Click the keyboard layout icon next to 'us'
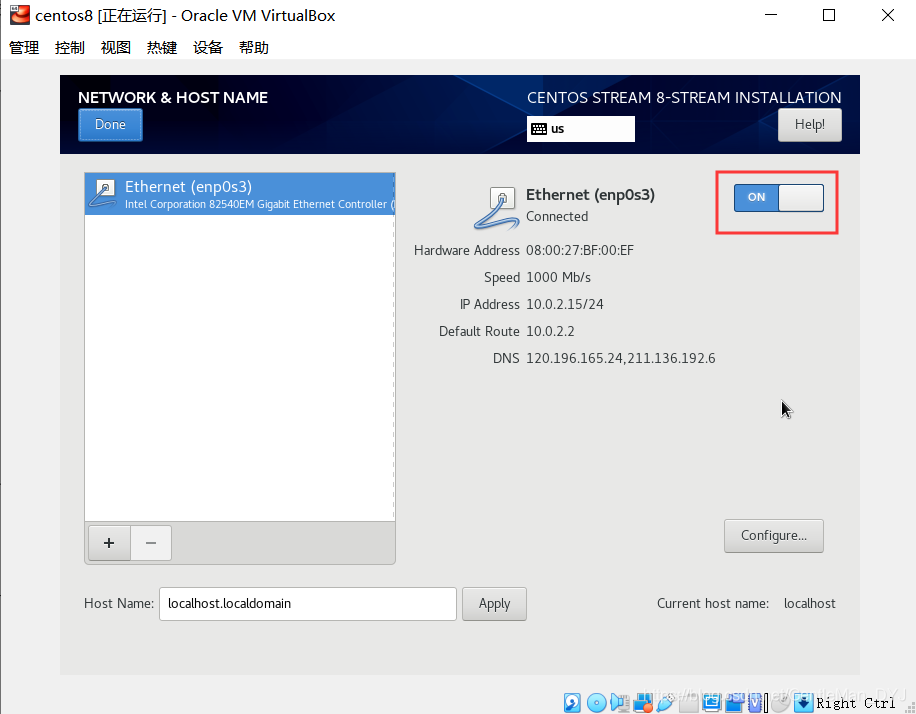 (539, 129)
